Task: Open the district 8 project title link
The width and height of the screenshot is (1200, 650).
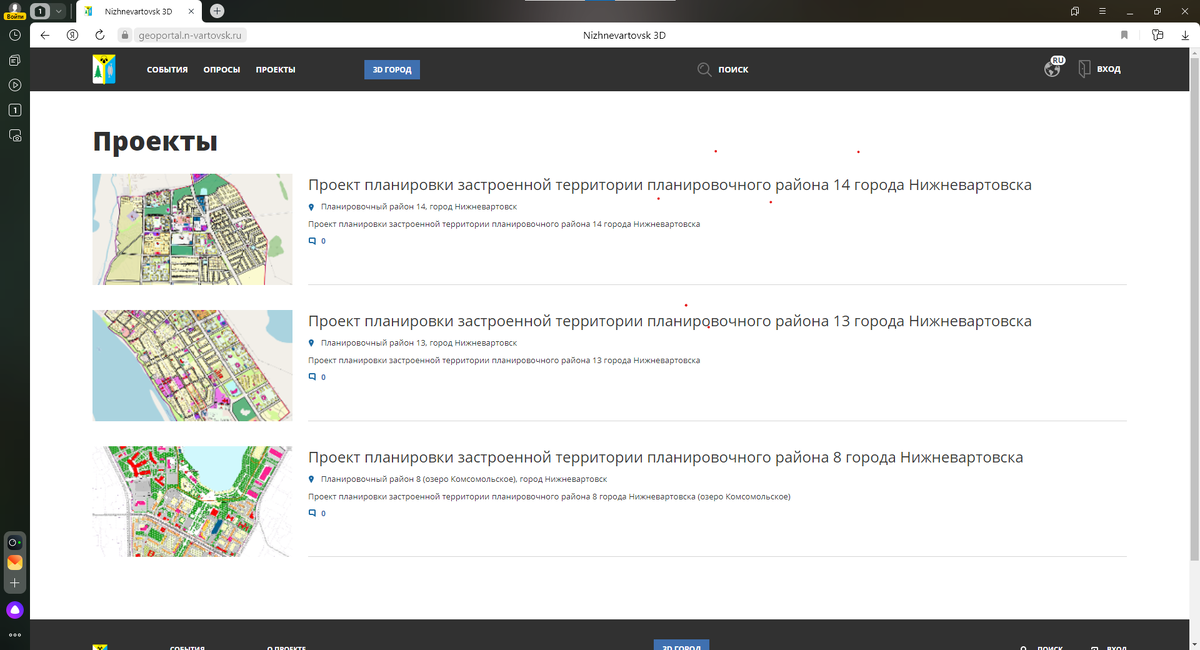Action: pos(665,458)
